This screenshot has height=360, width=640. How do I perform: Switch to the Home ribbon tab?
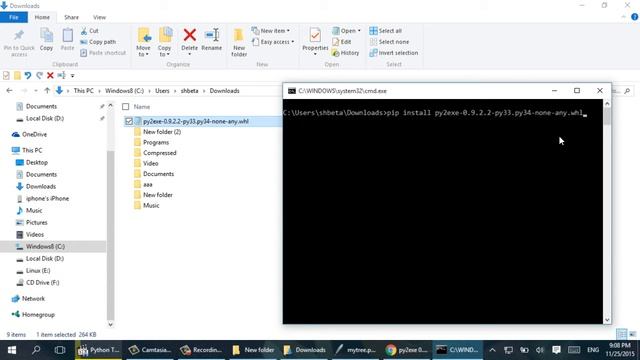[x=42, y=17]
